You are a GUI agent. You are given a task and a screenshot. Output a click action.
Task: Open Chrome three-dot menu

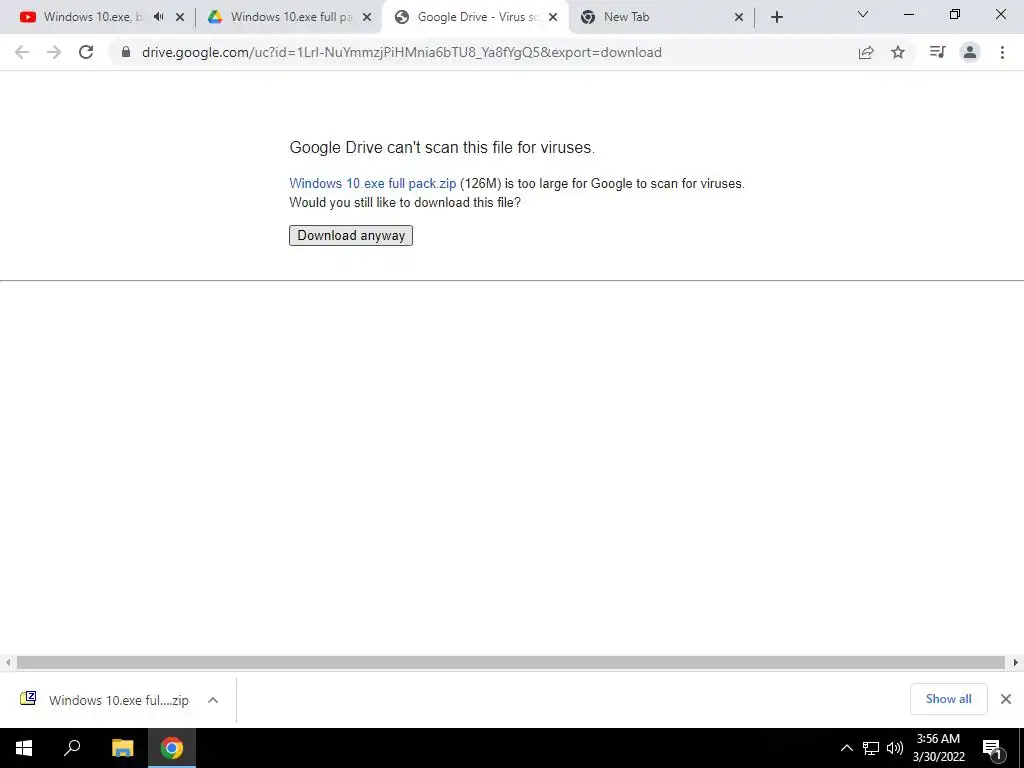click(1002, 52)
